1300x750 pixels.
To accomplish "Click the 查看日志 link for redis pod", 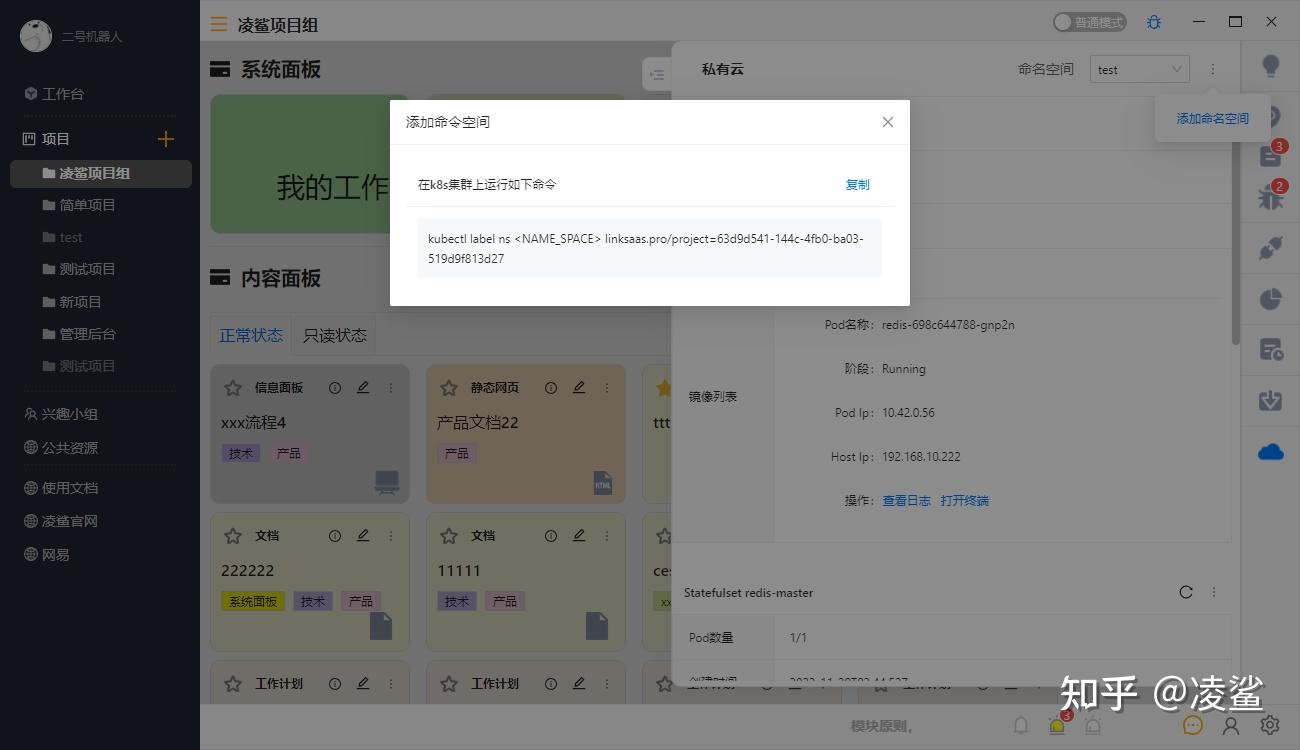I will [x=906, y=500].
